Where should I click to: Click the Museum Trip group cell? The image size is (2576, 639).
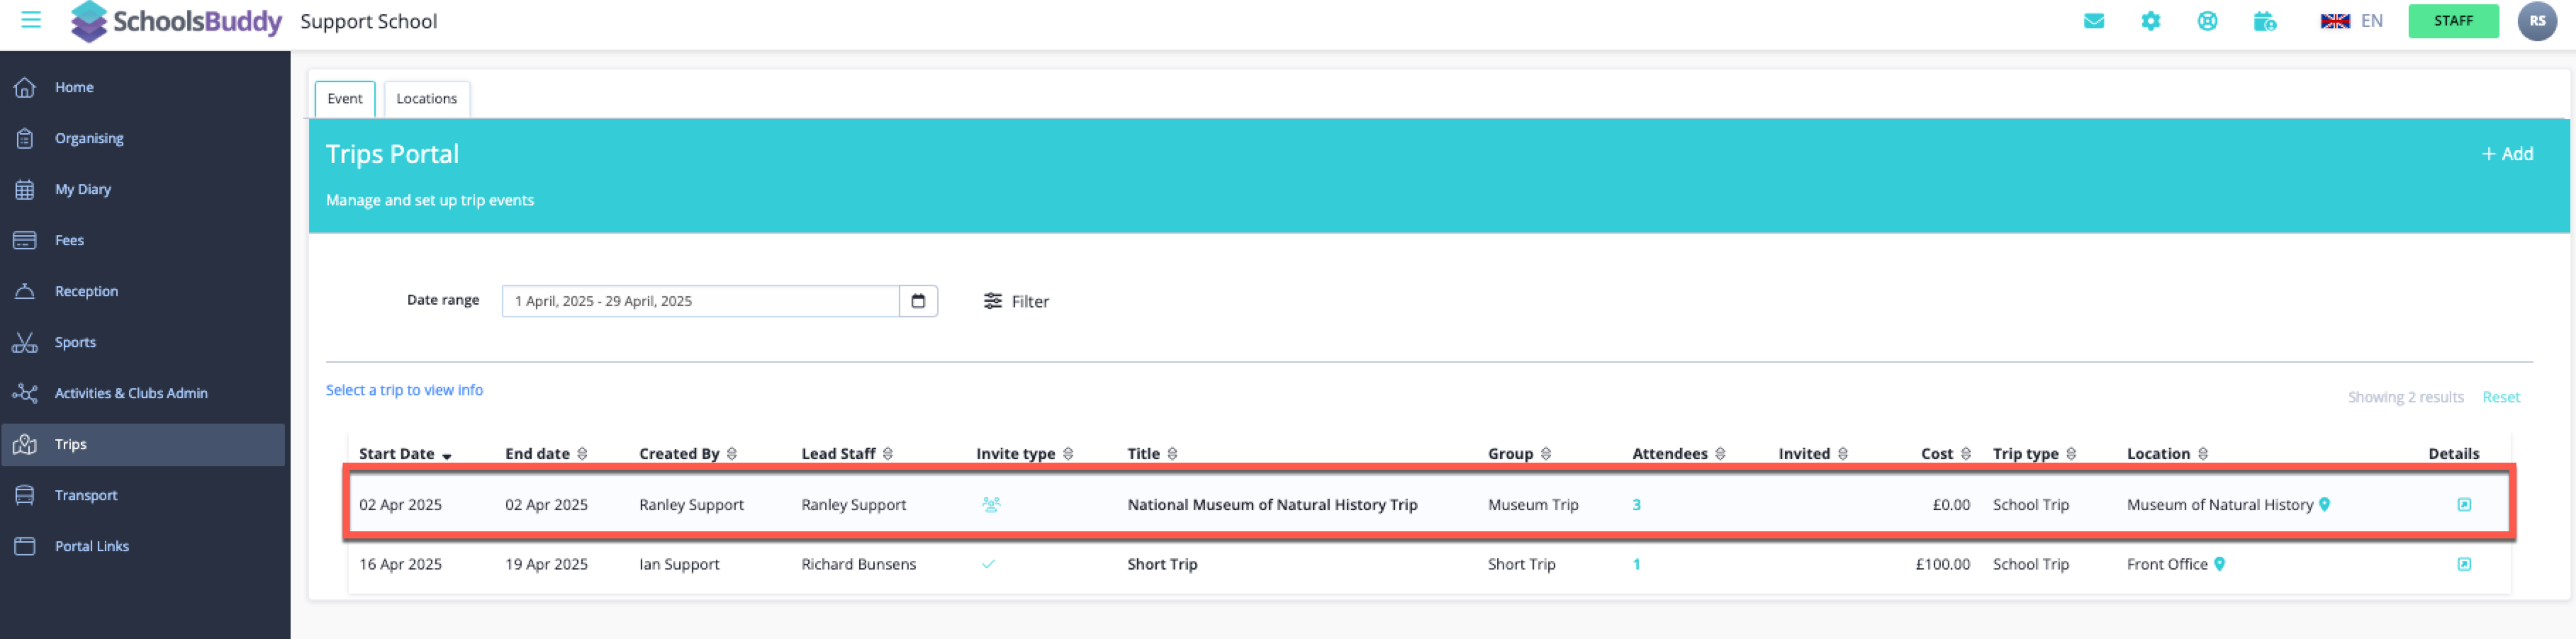coord(1532,505)
